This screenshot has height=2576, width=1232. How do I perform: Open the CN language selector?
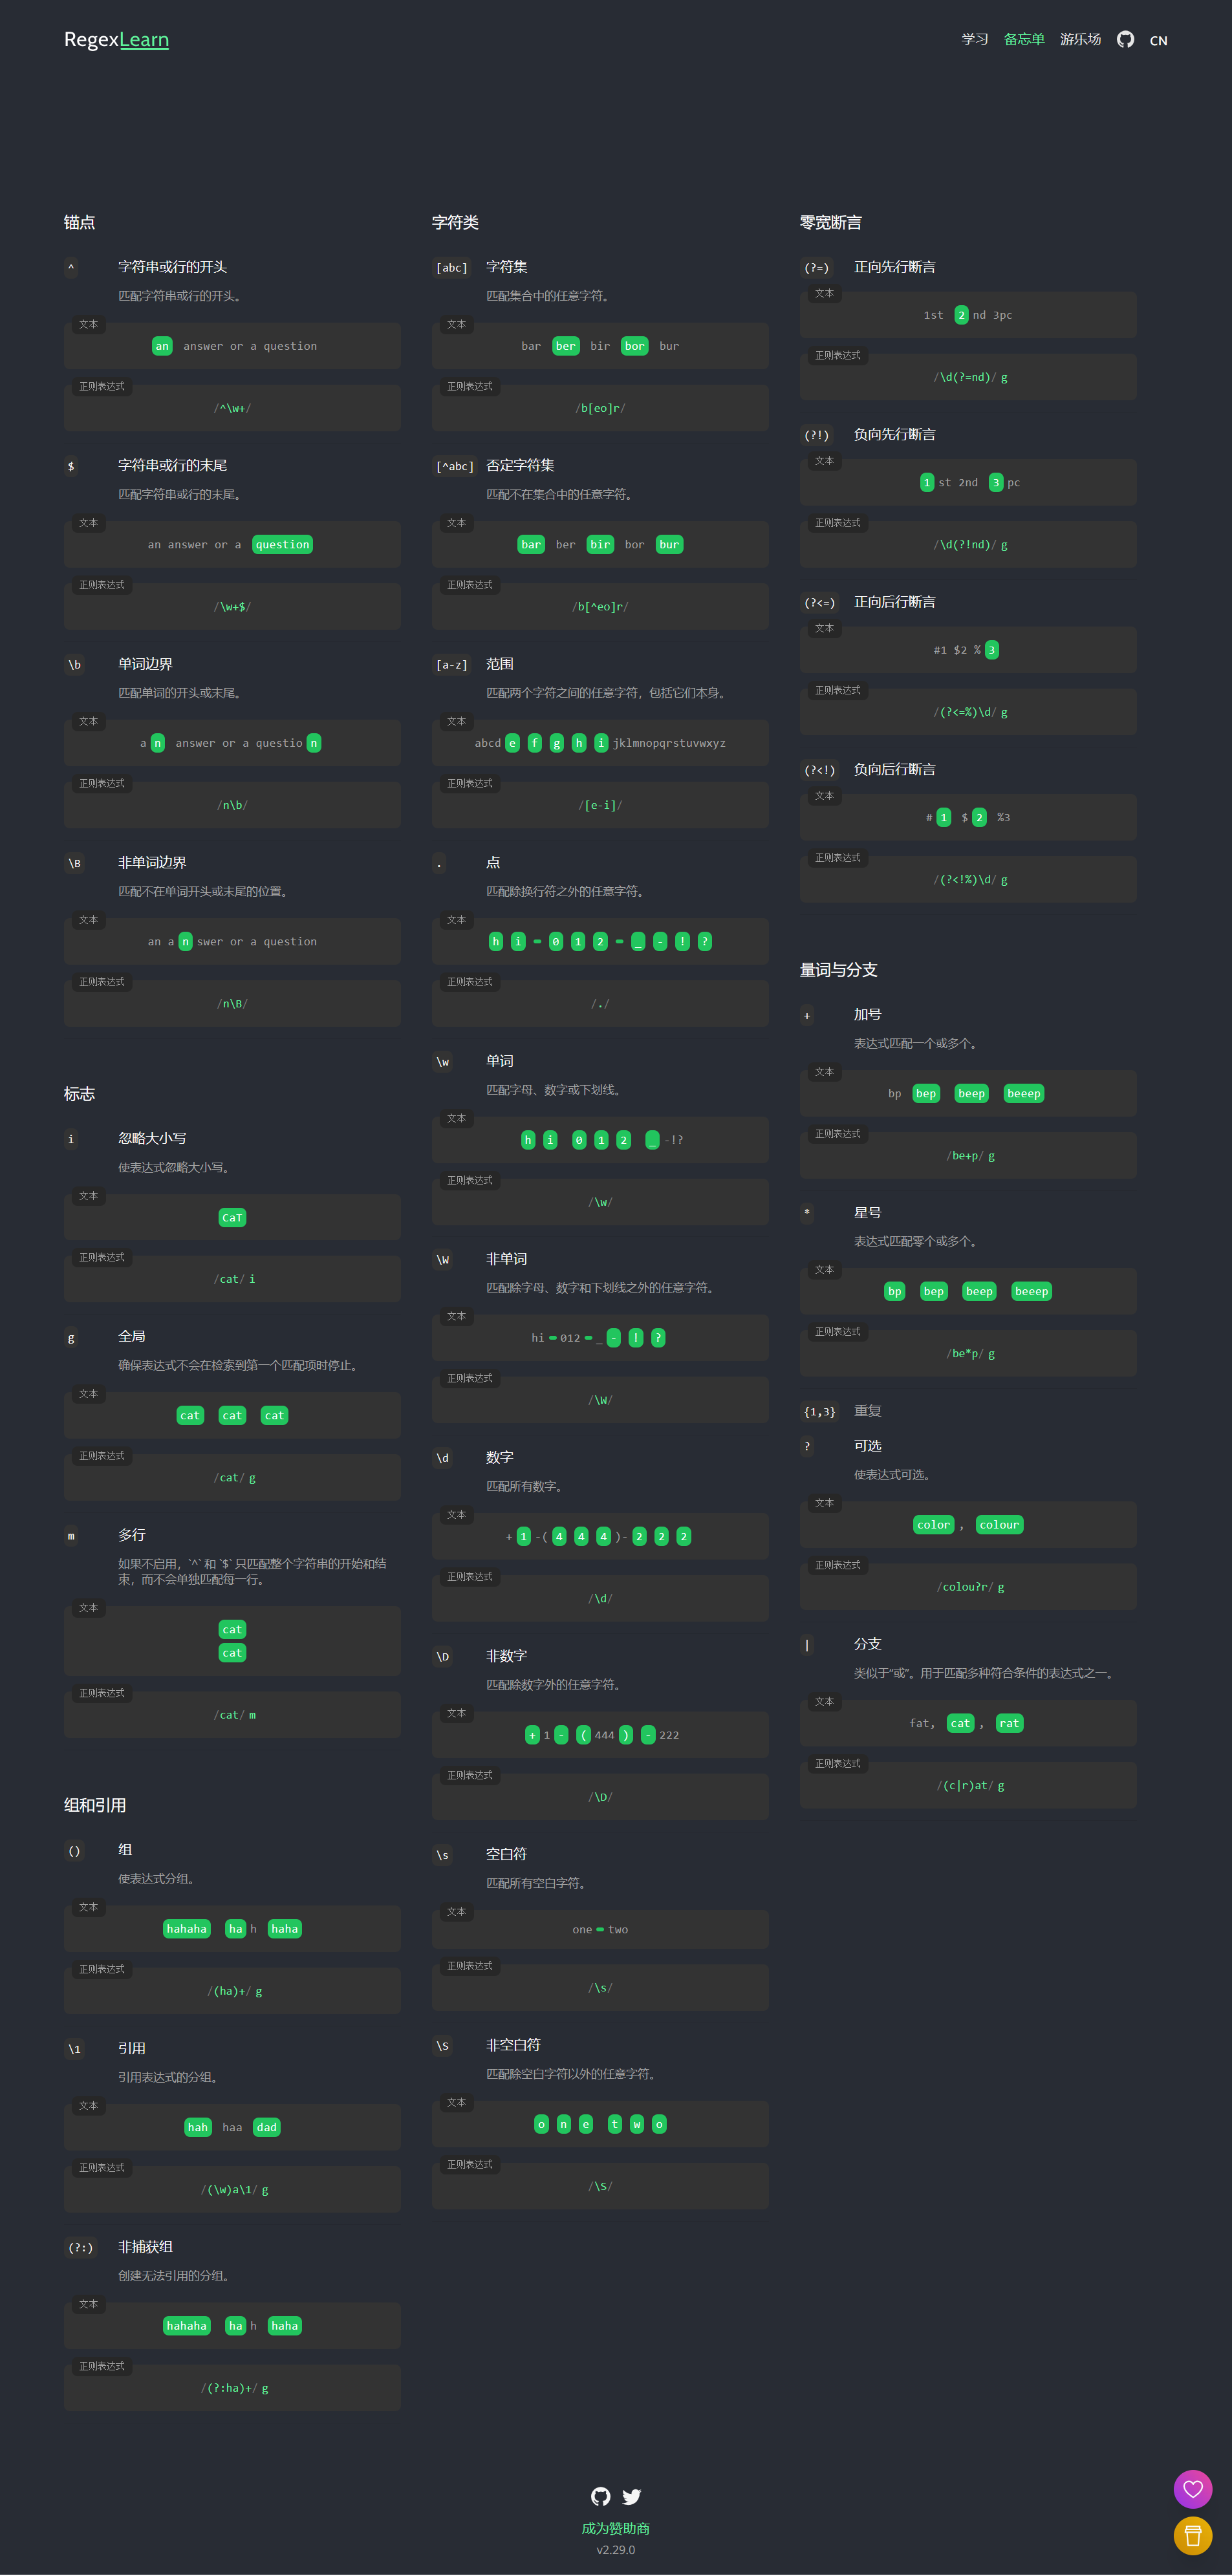point(1158,41)
